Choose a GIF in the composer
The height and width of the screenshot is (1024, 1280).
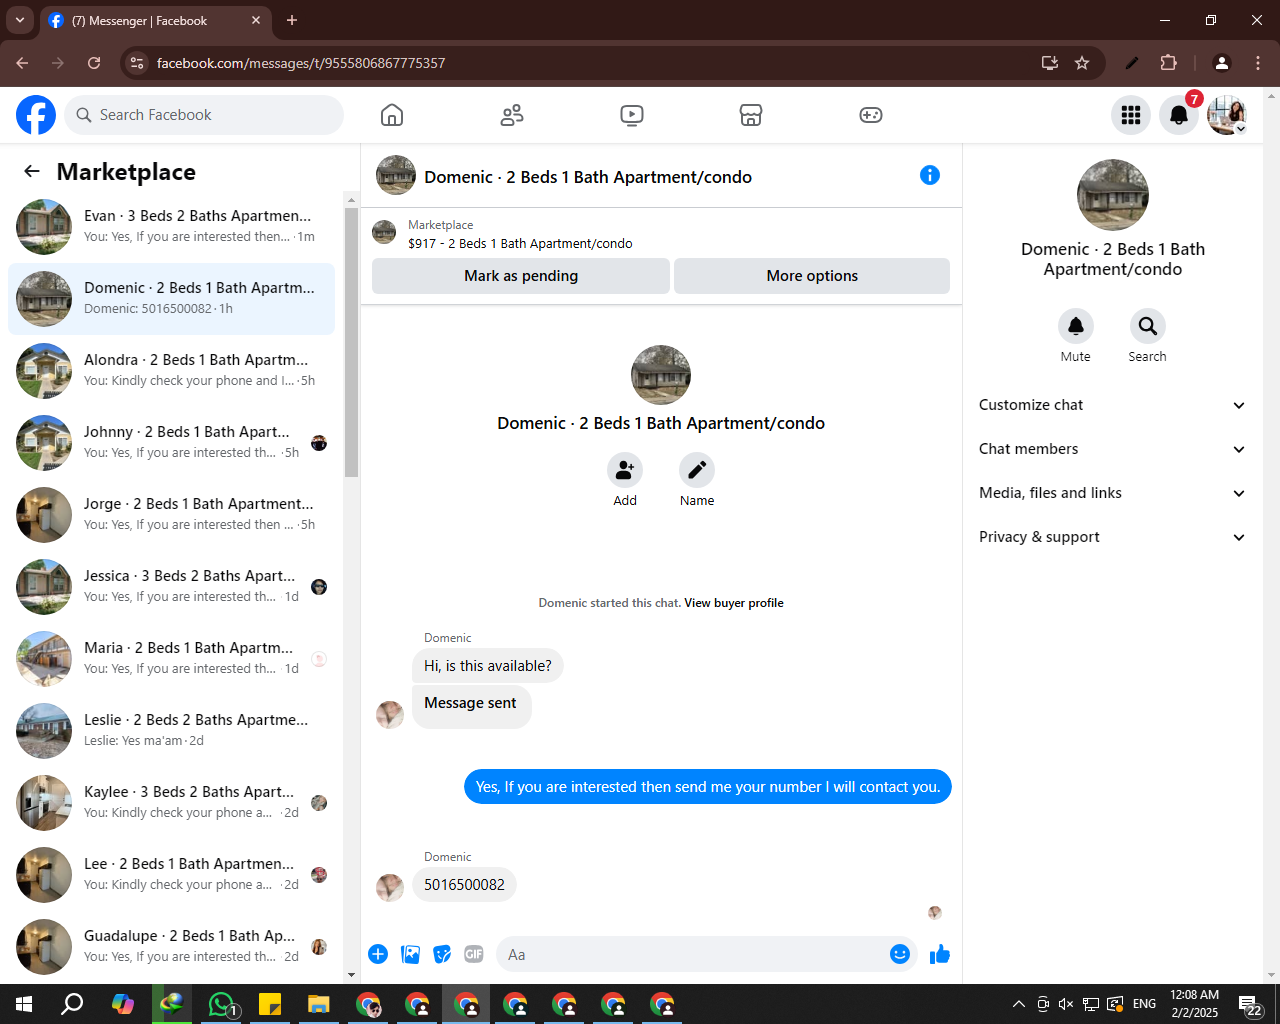[474, 954]
